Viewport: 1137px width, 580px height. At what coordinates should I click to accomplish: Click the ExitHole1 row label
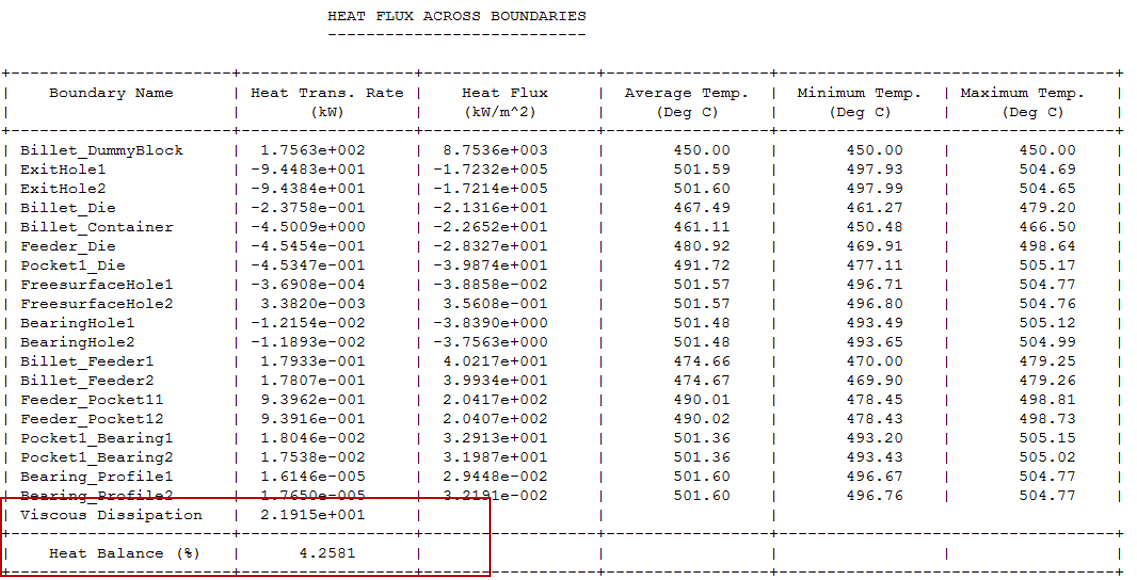[63, 169]
